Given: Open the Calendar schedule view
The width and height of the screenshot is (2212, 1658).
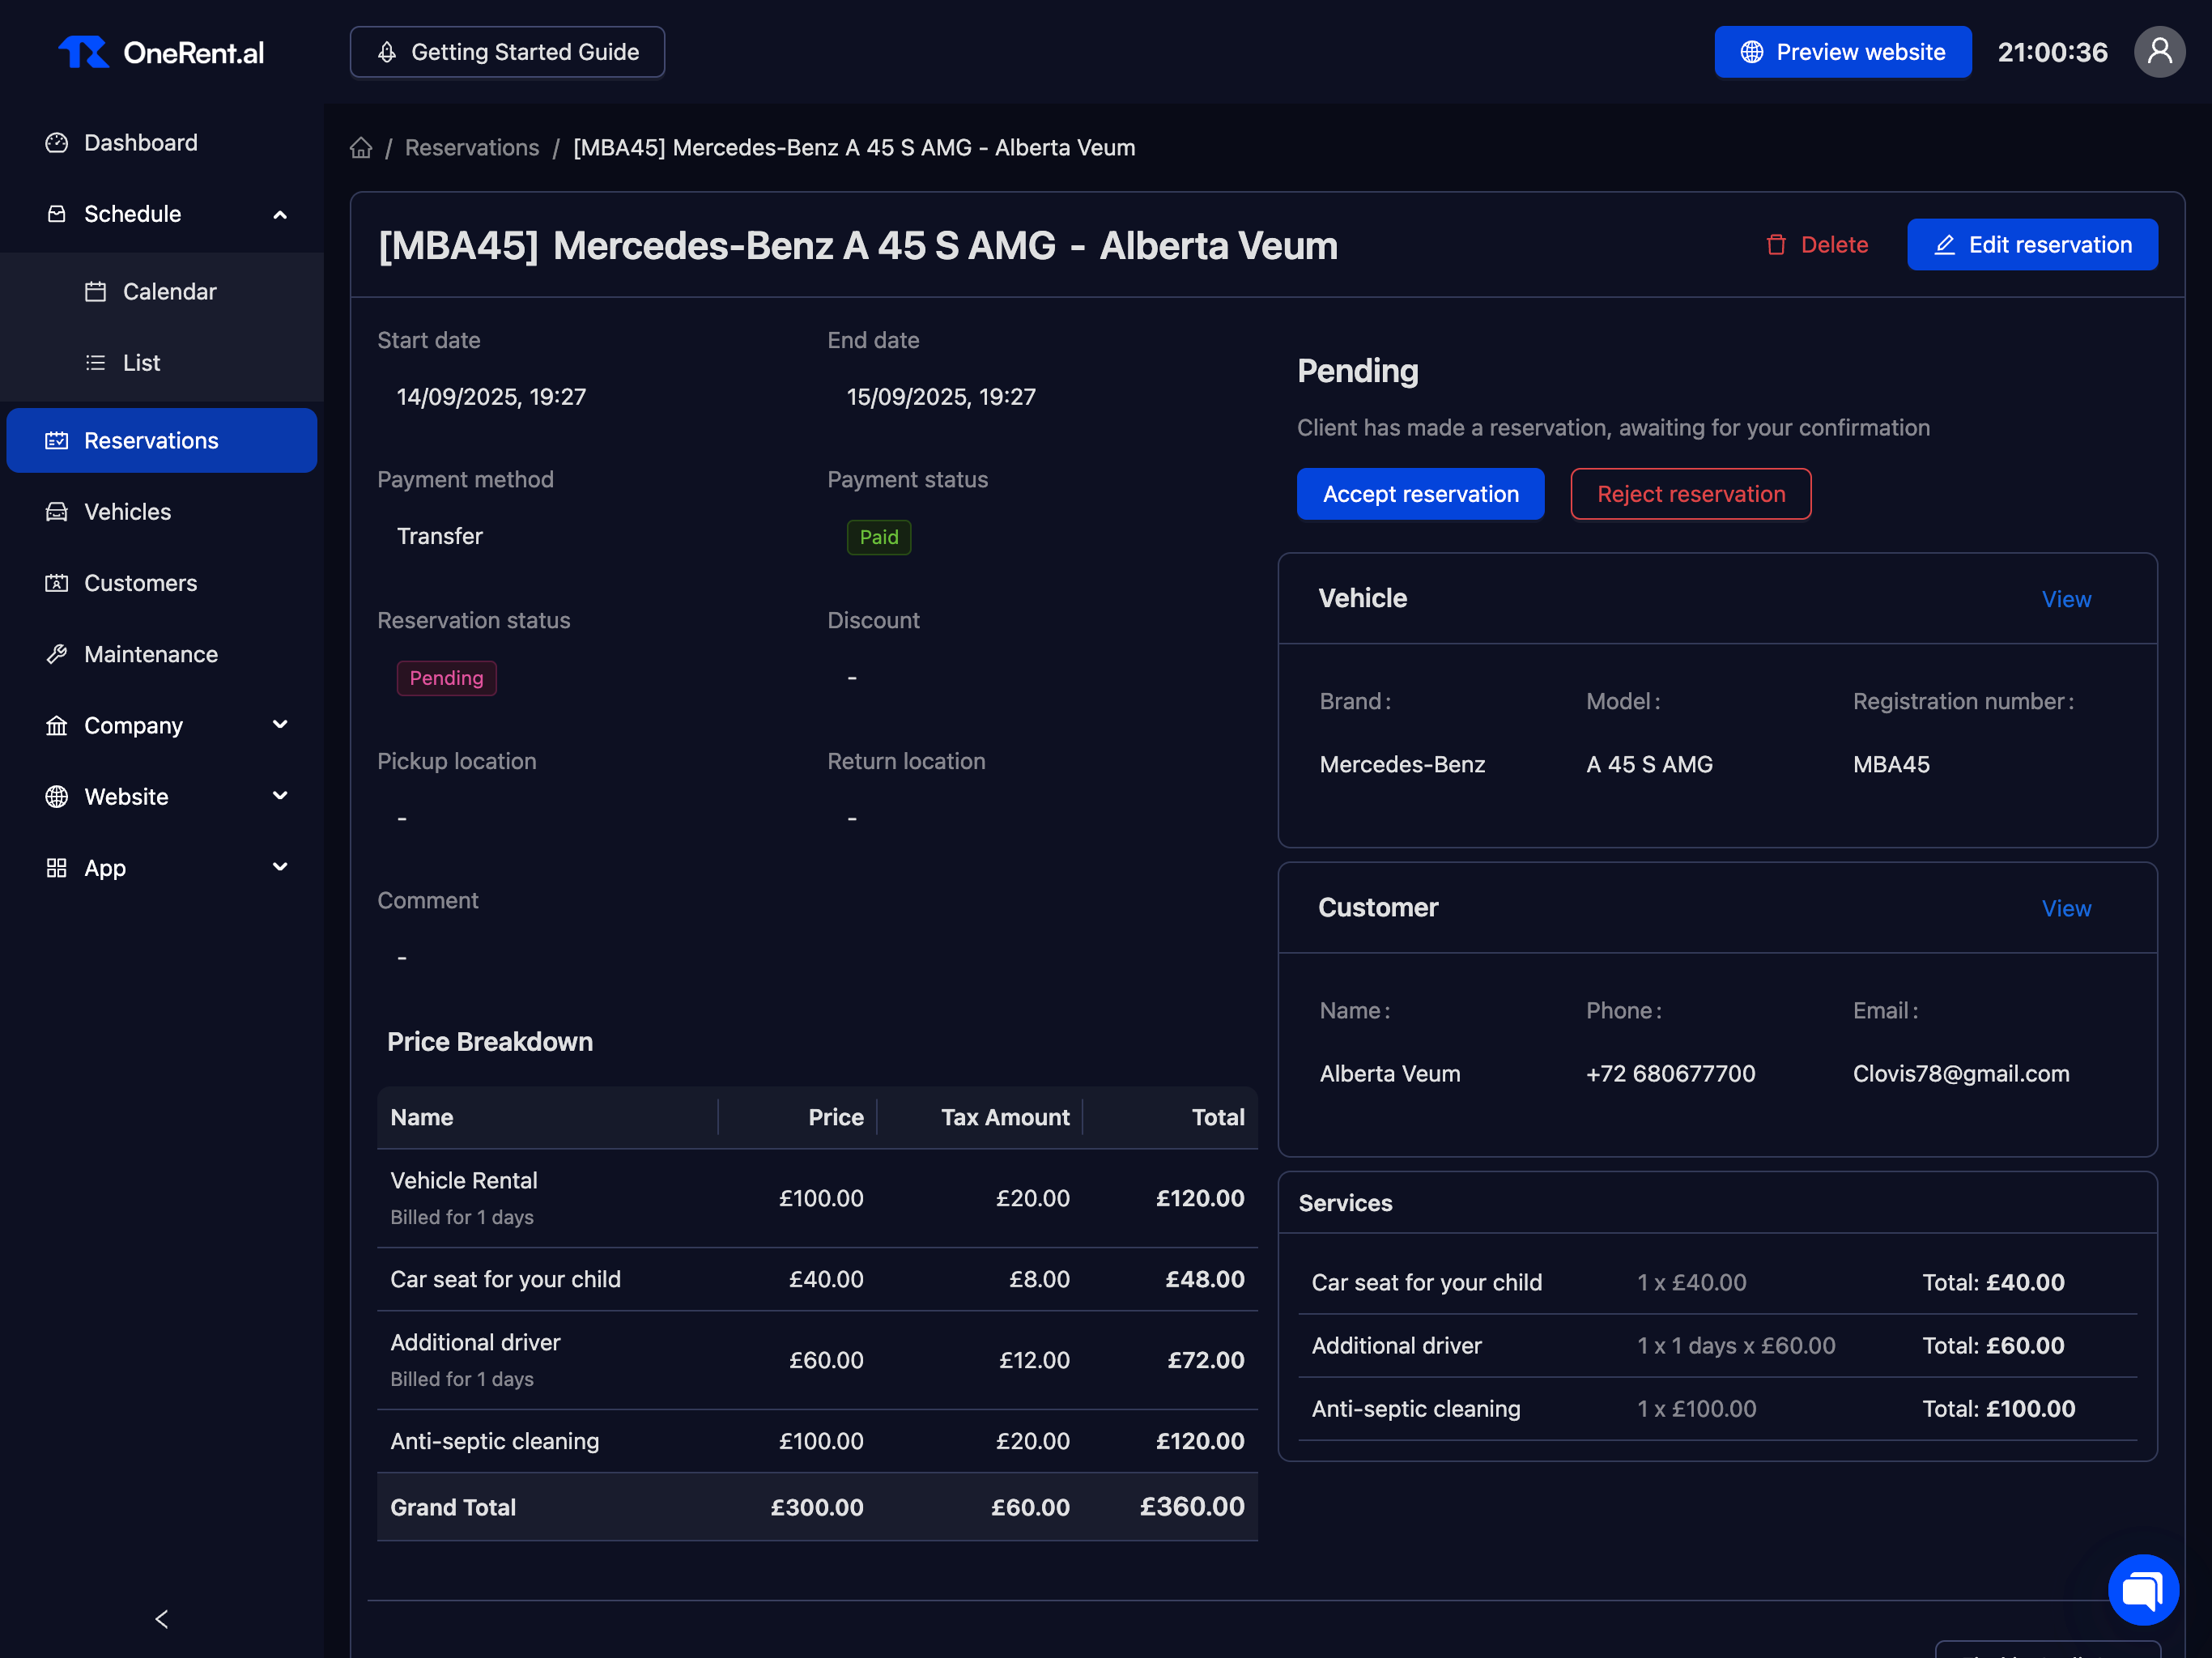Looking at the screenshot, I should click(x=169, y=292).
